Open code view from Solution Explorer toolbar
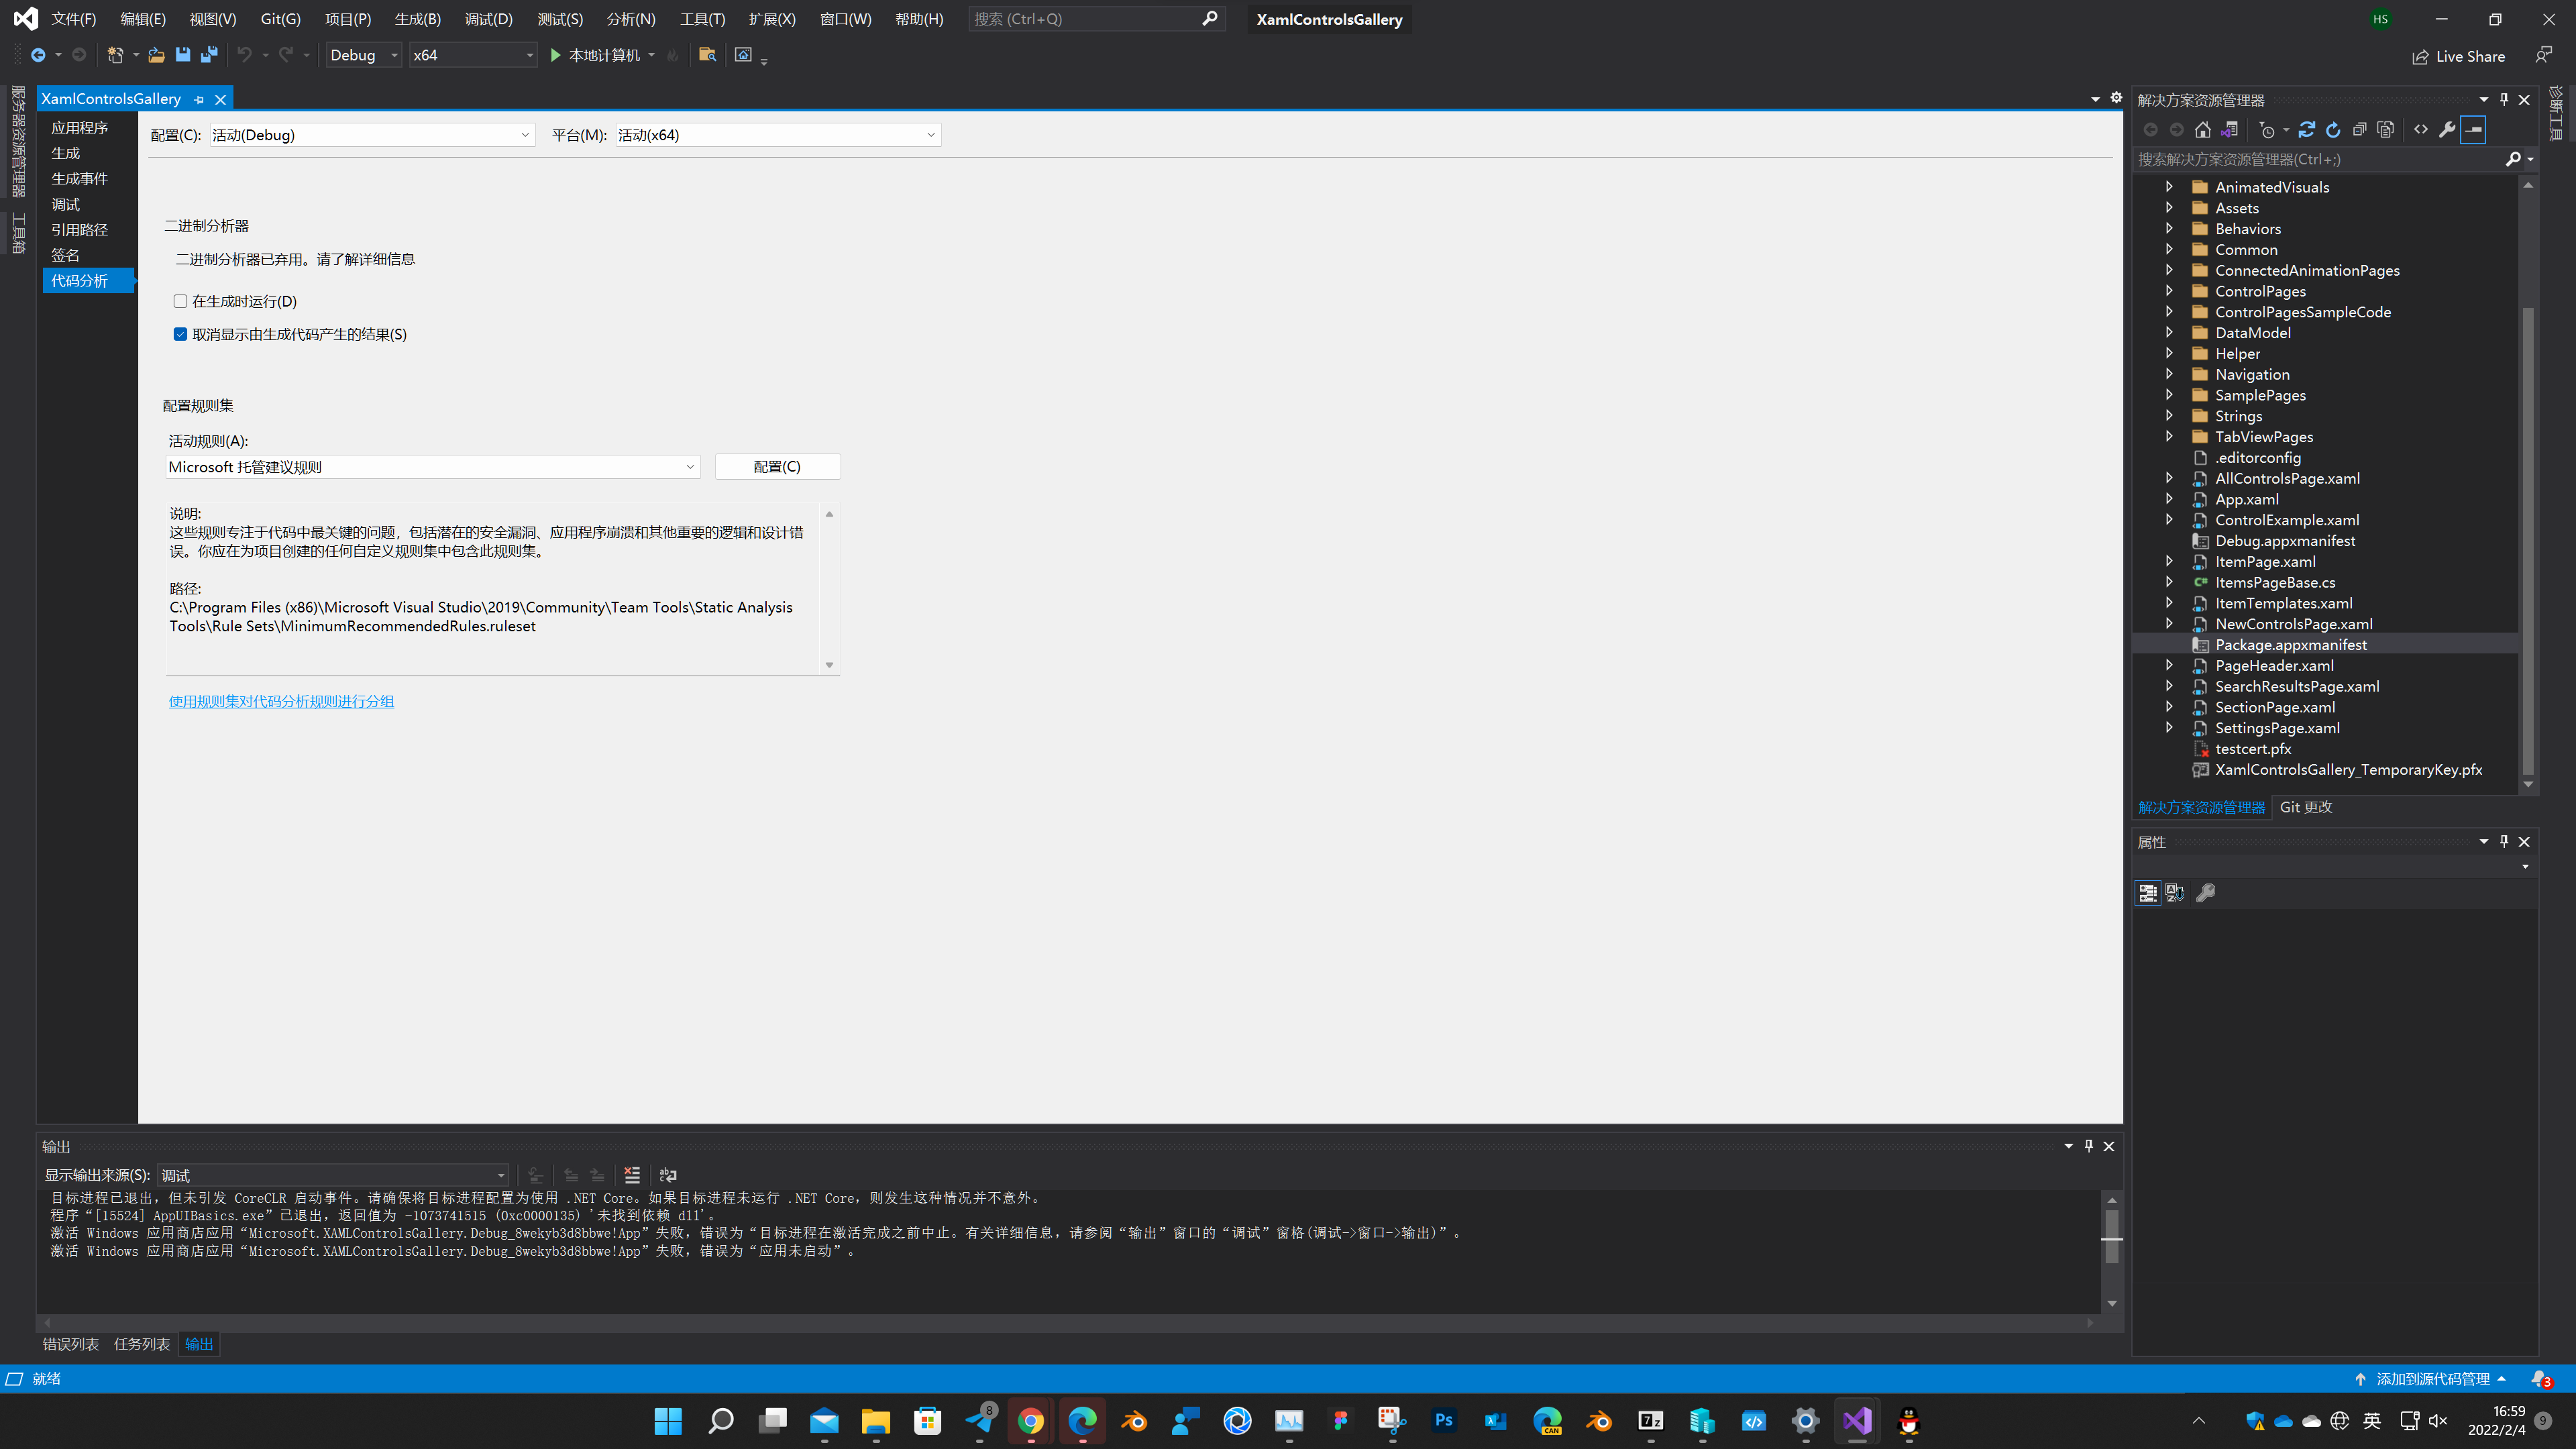The image size is (2576, 1449). (x=2421, y=129)
